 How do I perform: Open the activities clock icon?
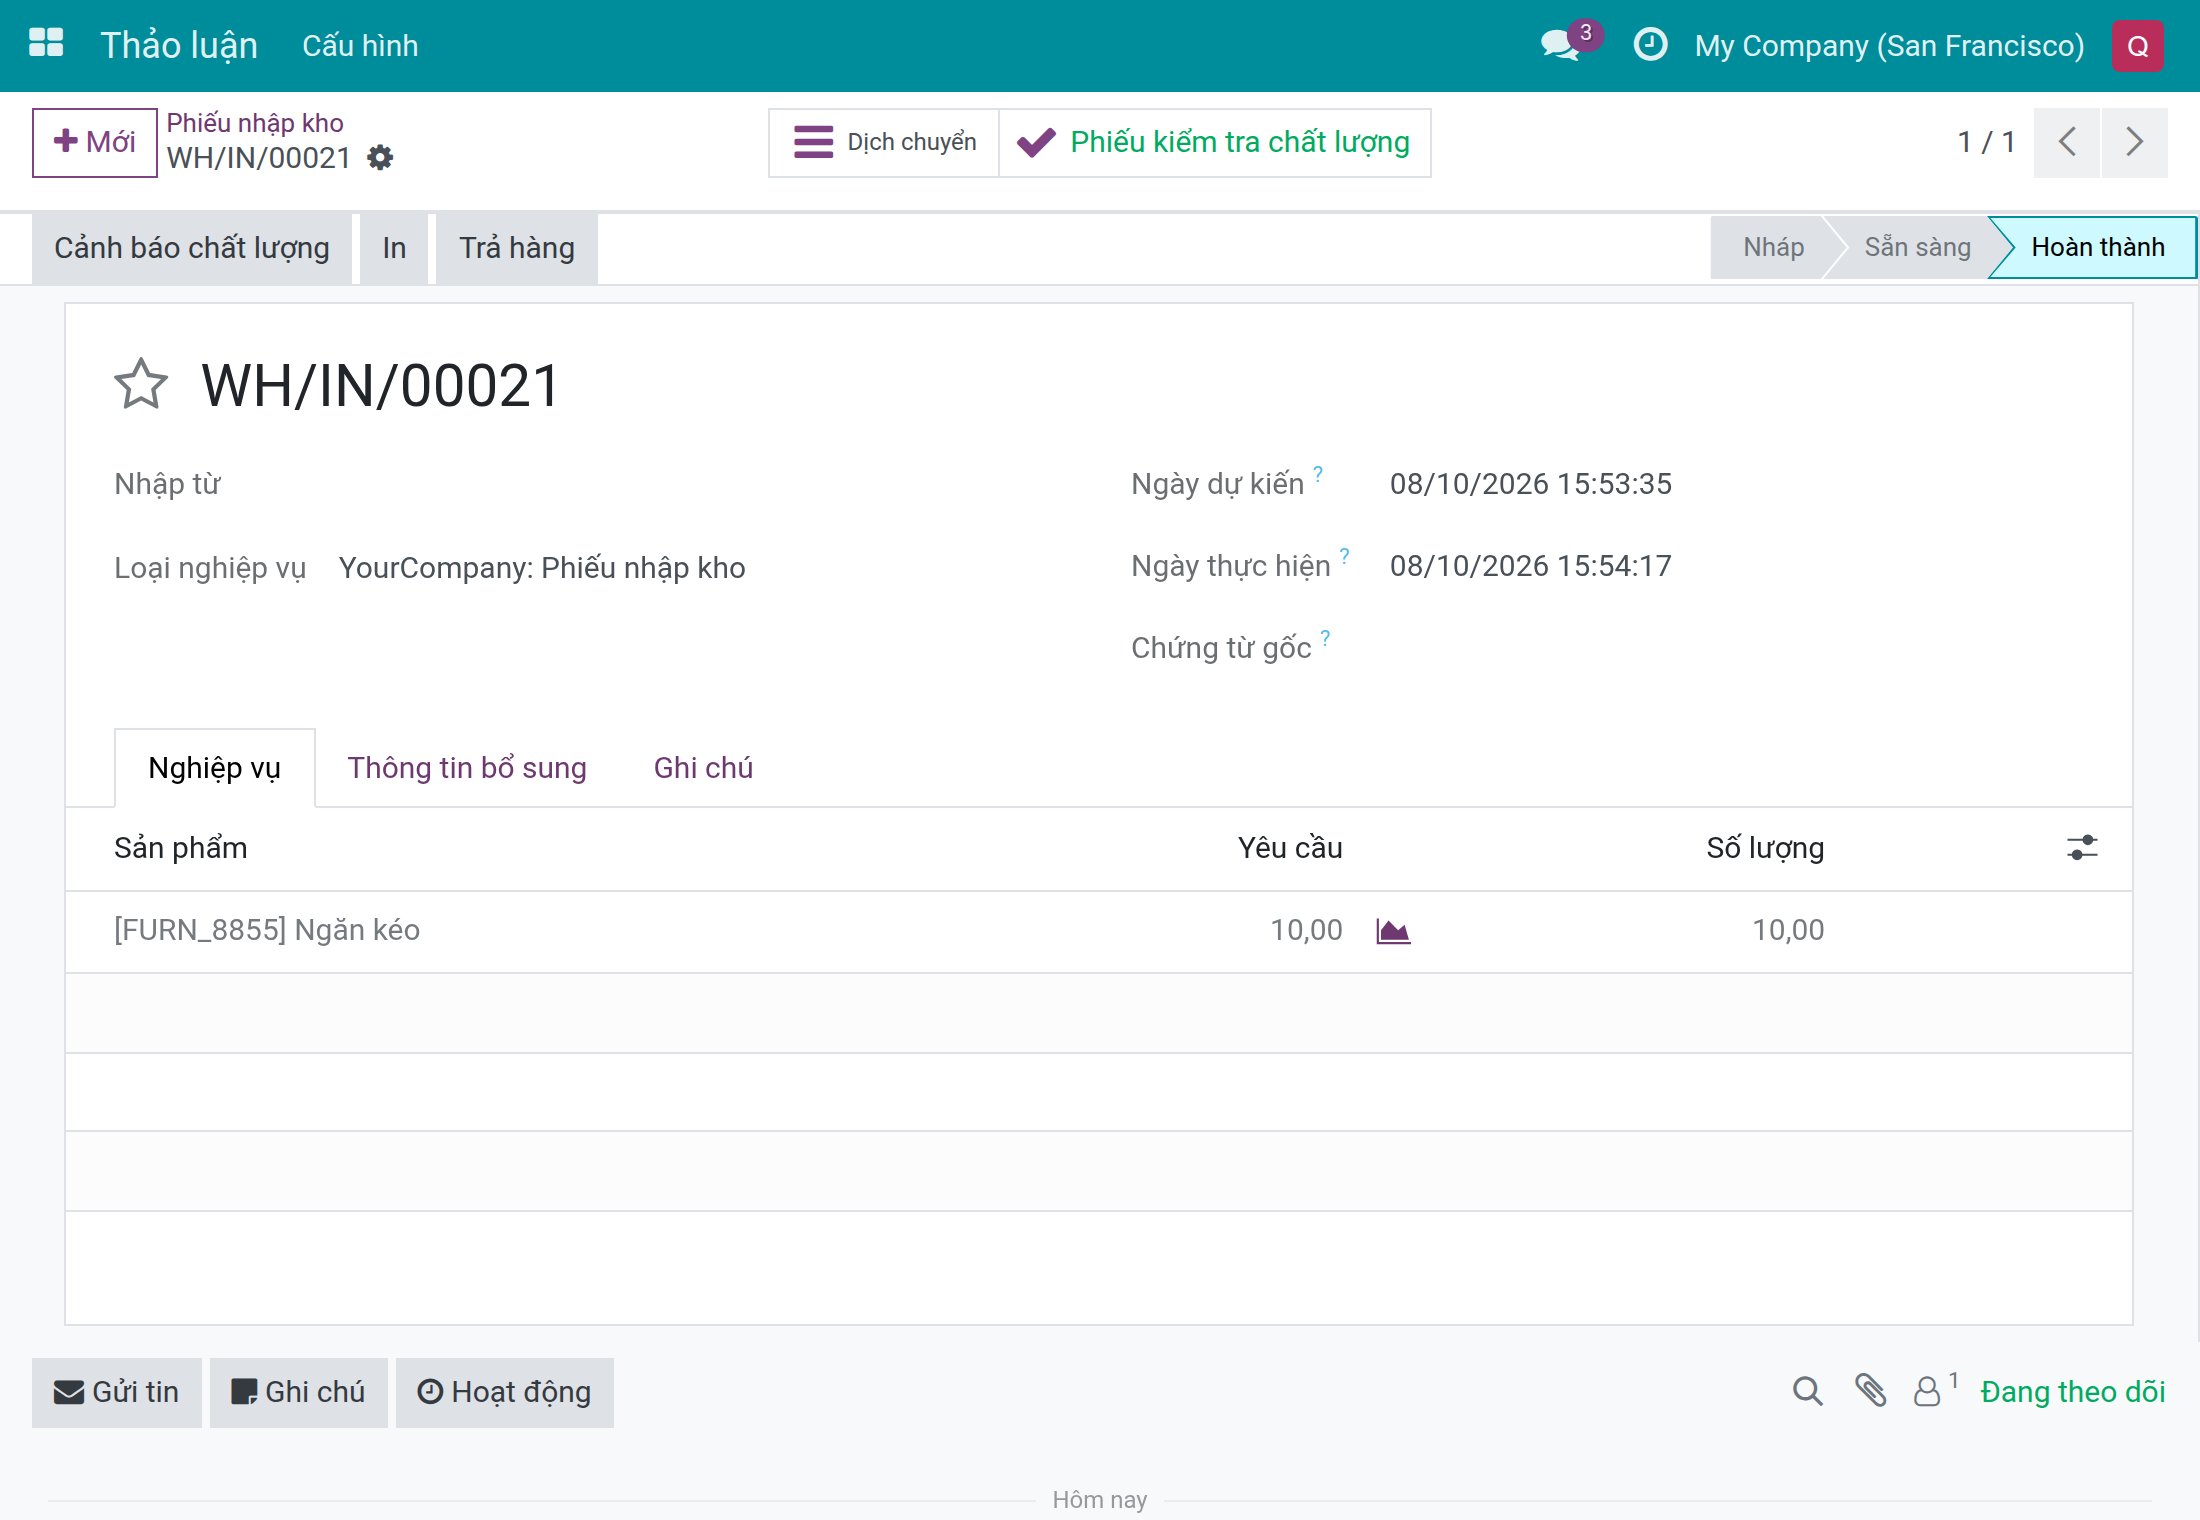coord(1650,45)
